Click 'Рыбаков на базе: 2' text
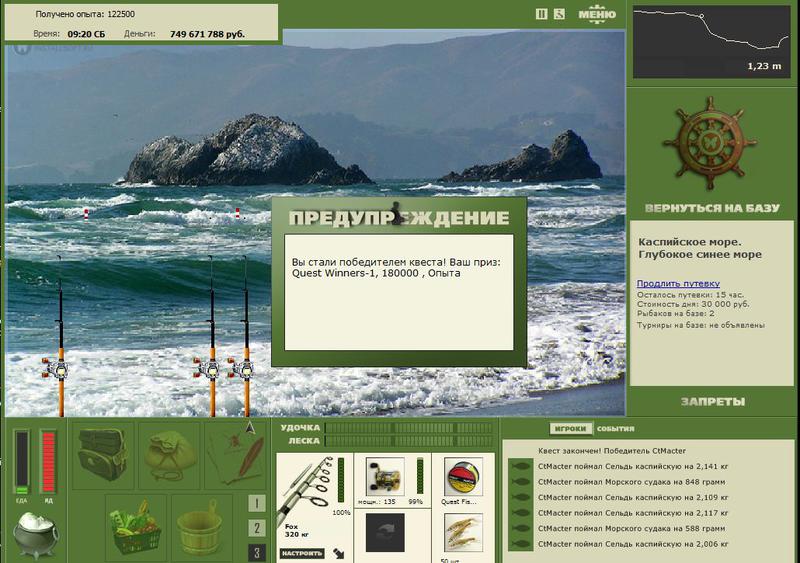This screenshot has height=563, width=800. 676,314
